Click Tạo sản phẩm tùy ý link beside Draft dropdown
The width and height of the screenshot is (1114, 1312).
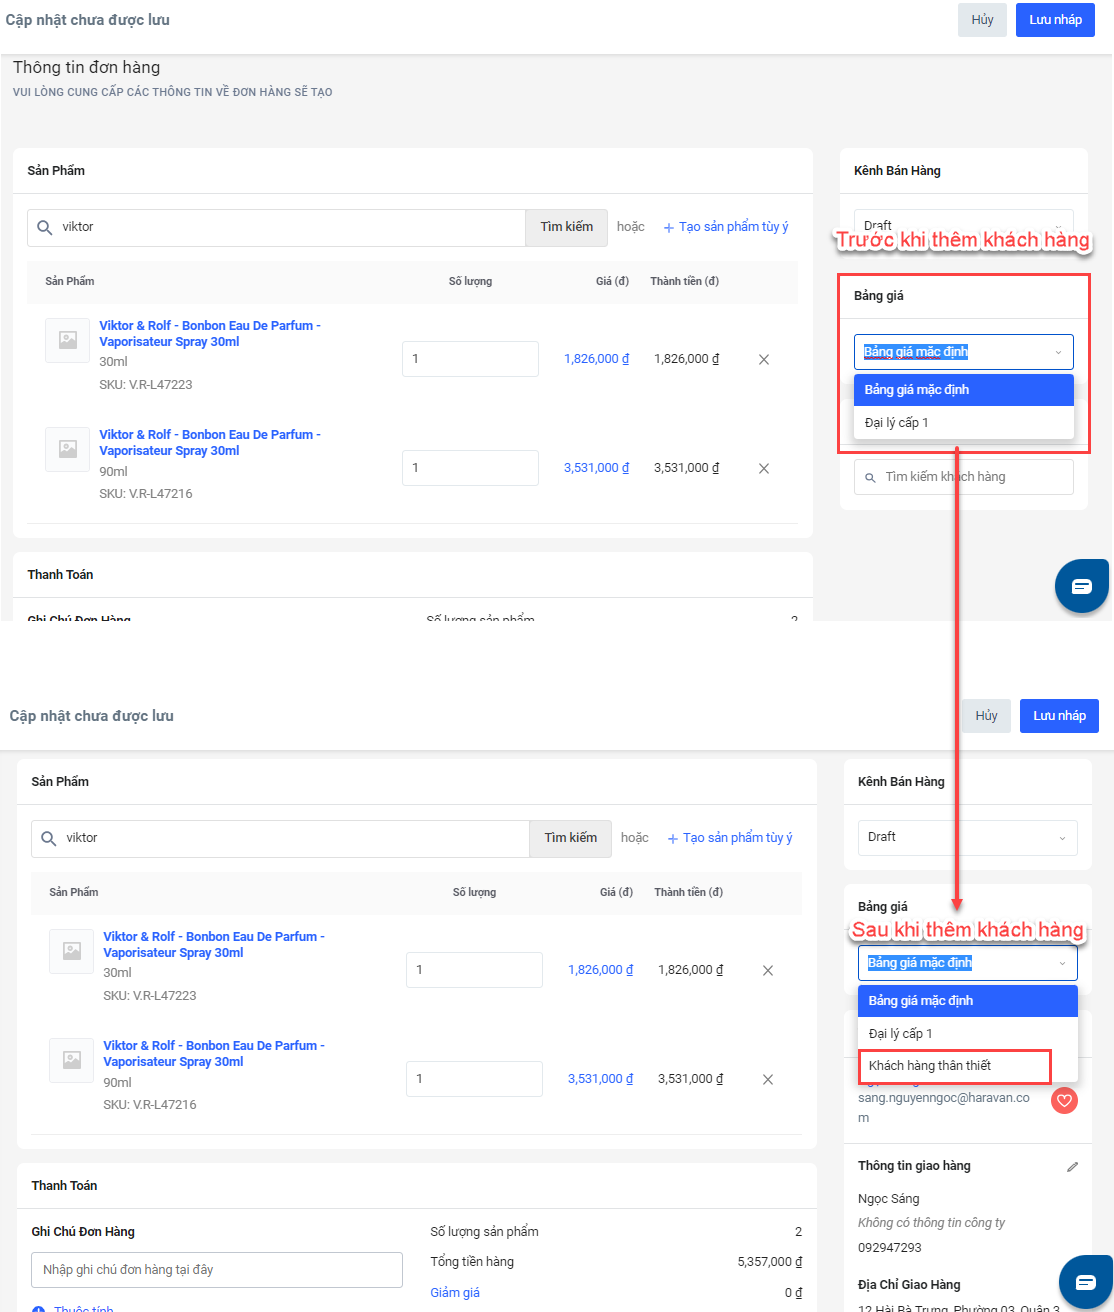(x=736, y=838)
